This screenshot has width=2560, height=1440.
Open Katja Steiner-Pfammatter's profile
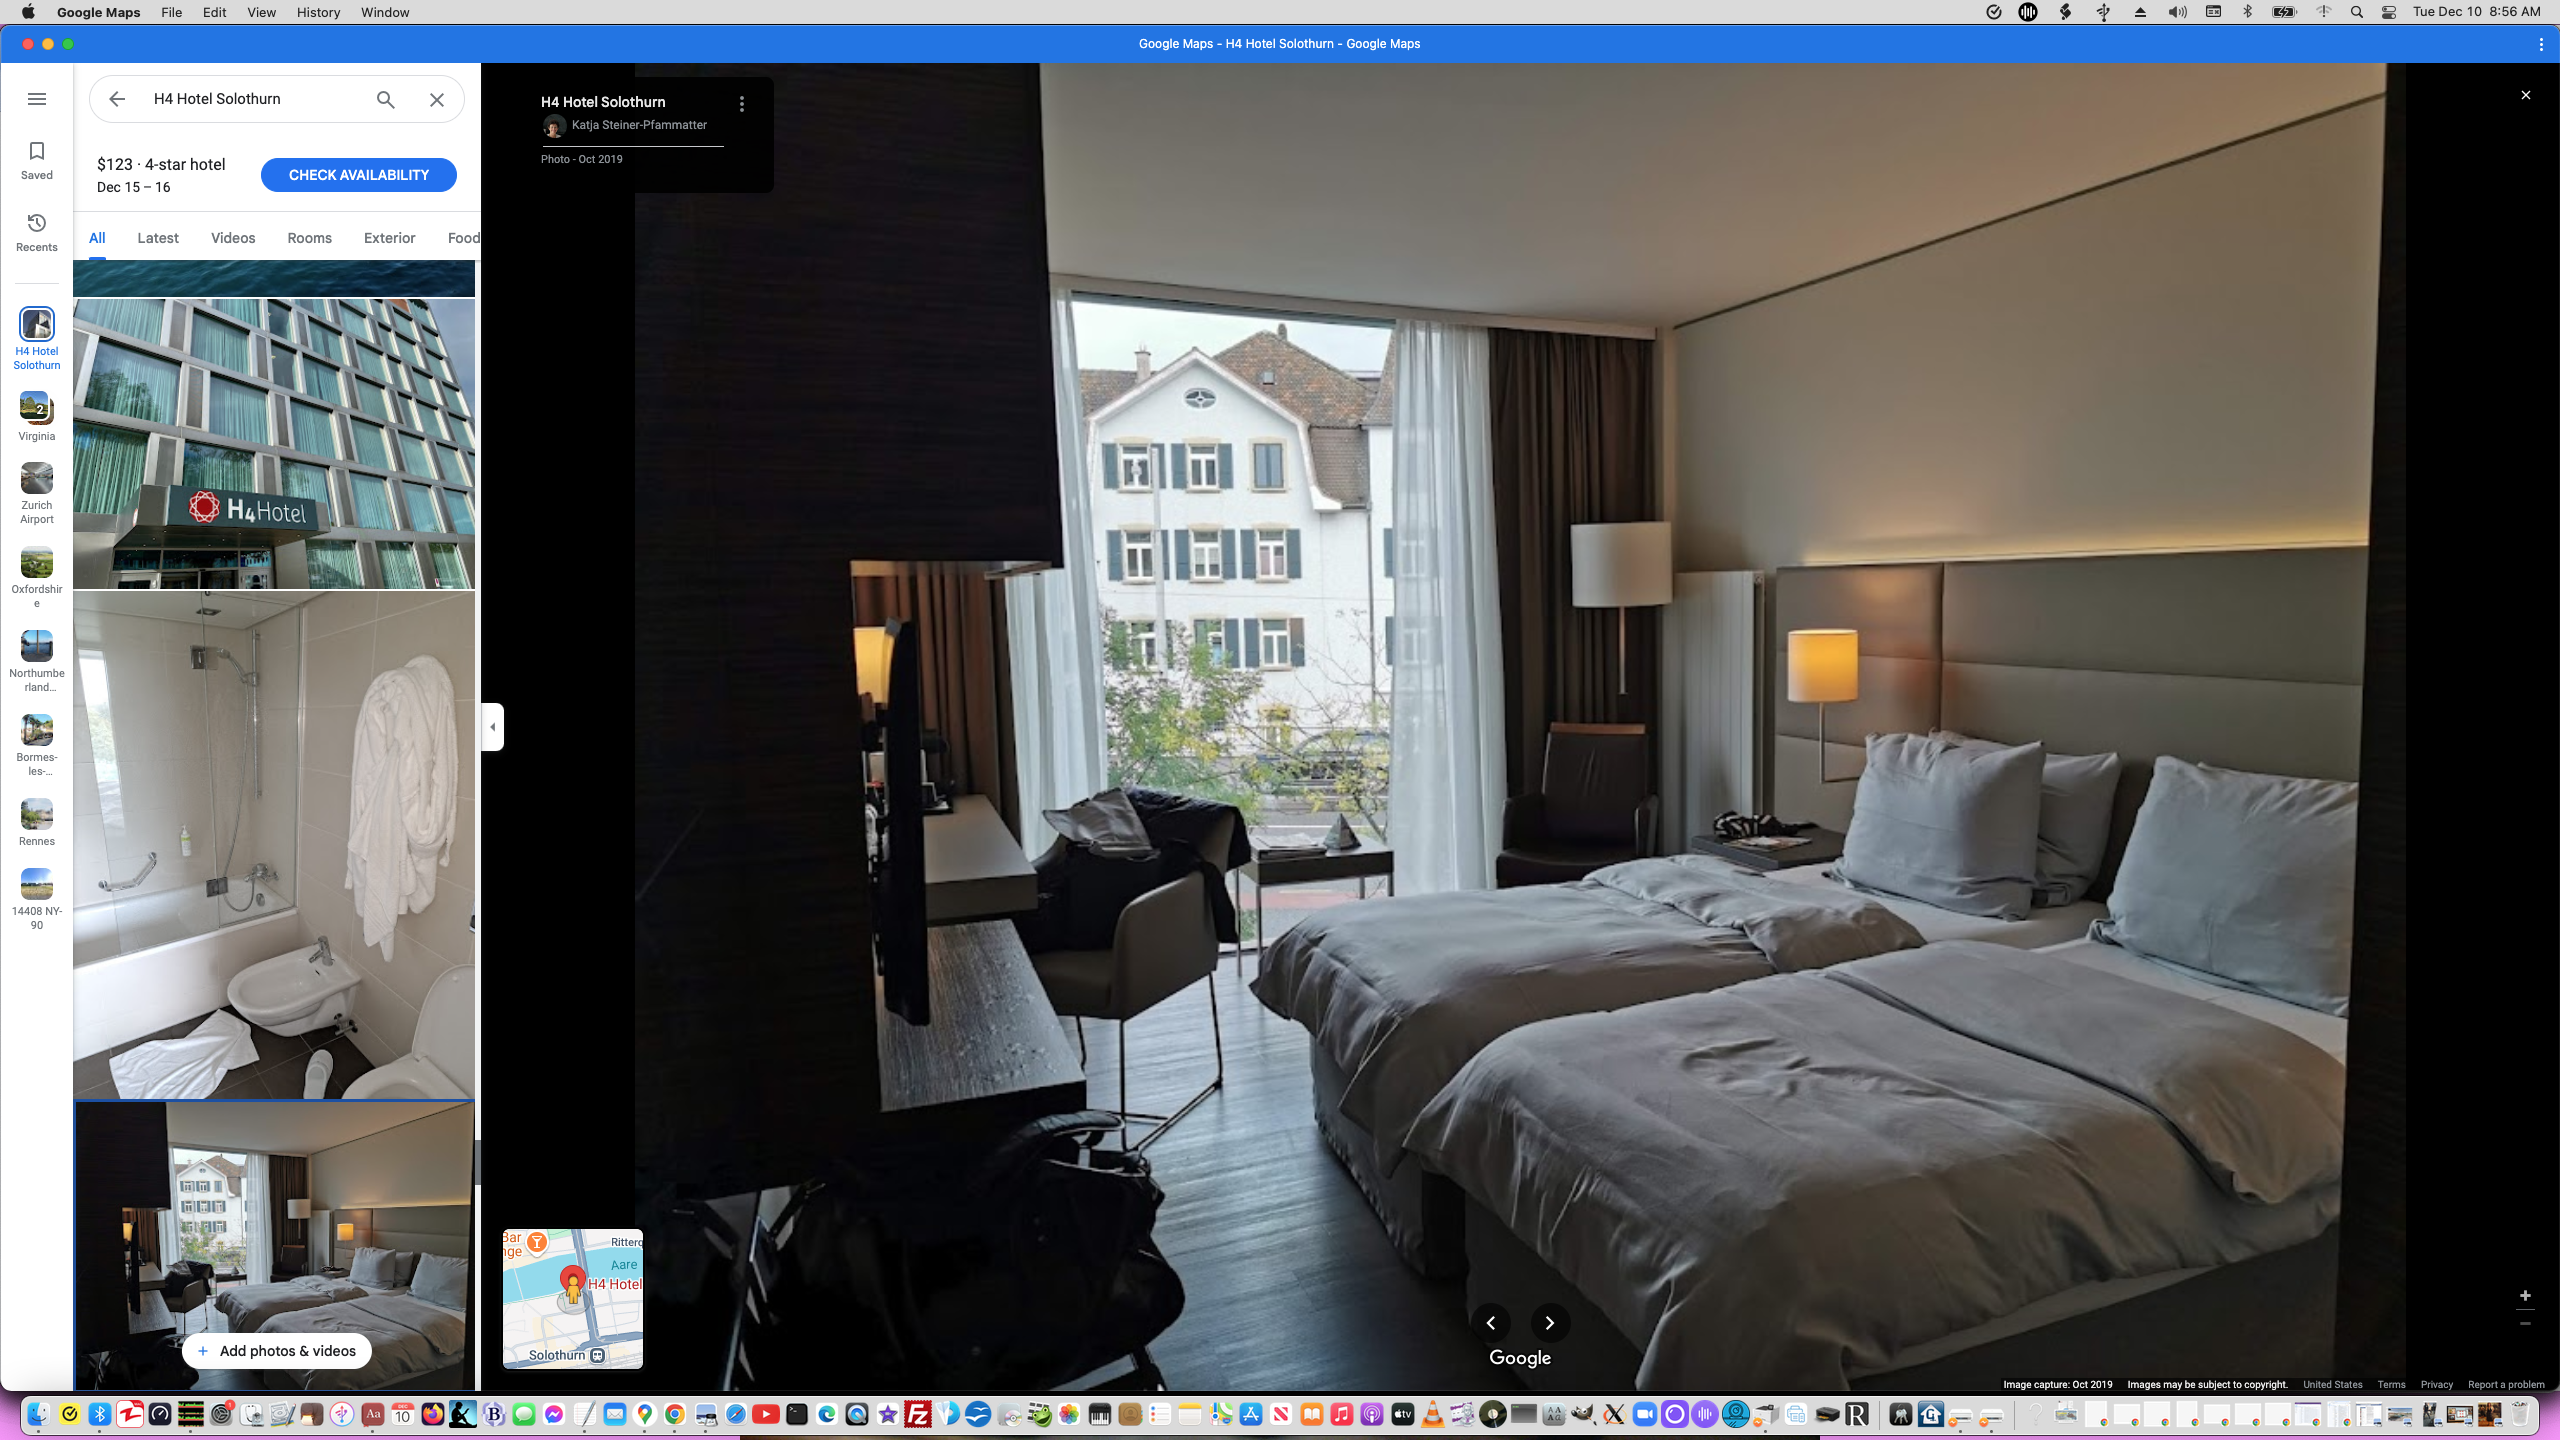(639, 125)
